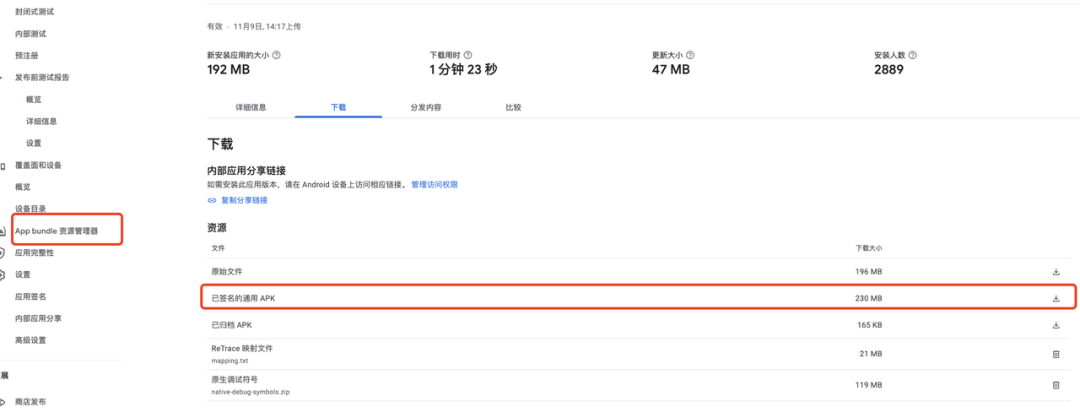This screenshot has width=1080, height=418.
Task: Open help for 更新大小
Action: (x=690, y=55)
